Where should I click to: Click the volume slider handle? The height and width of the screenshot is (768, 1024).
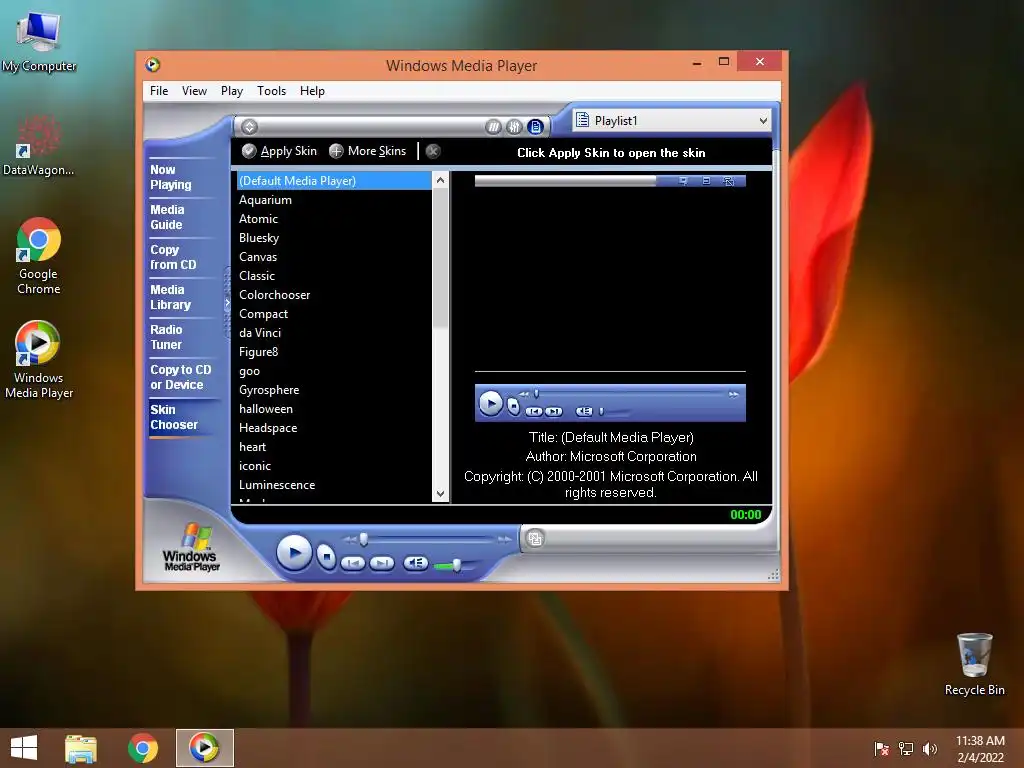point(457,565)
